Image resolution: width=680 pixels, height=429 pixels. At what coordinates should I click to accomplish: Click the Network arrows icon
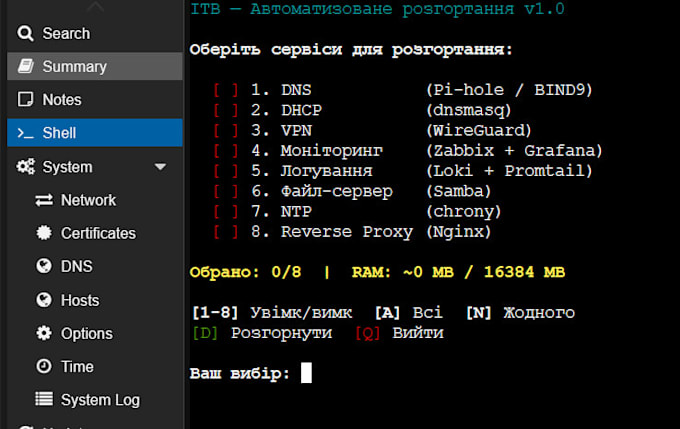(44, 200)
